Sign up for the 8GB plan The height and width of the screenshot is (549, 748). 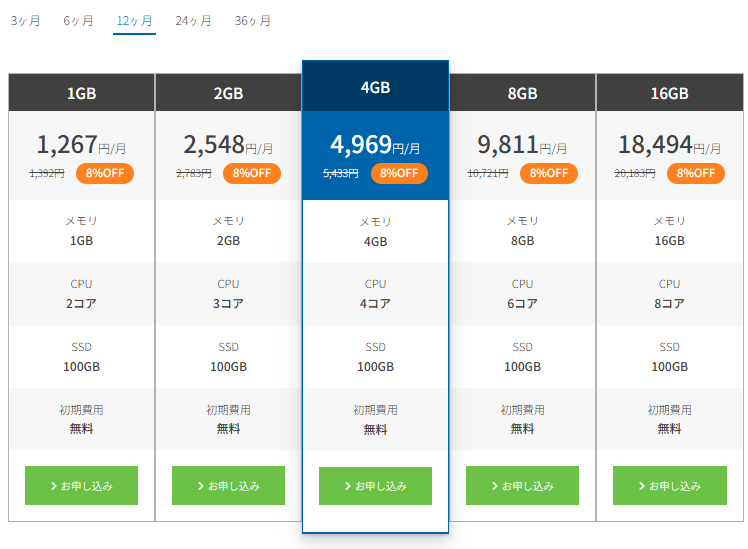pos(522,485)
